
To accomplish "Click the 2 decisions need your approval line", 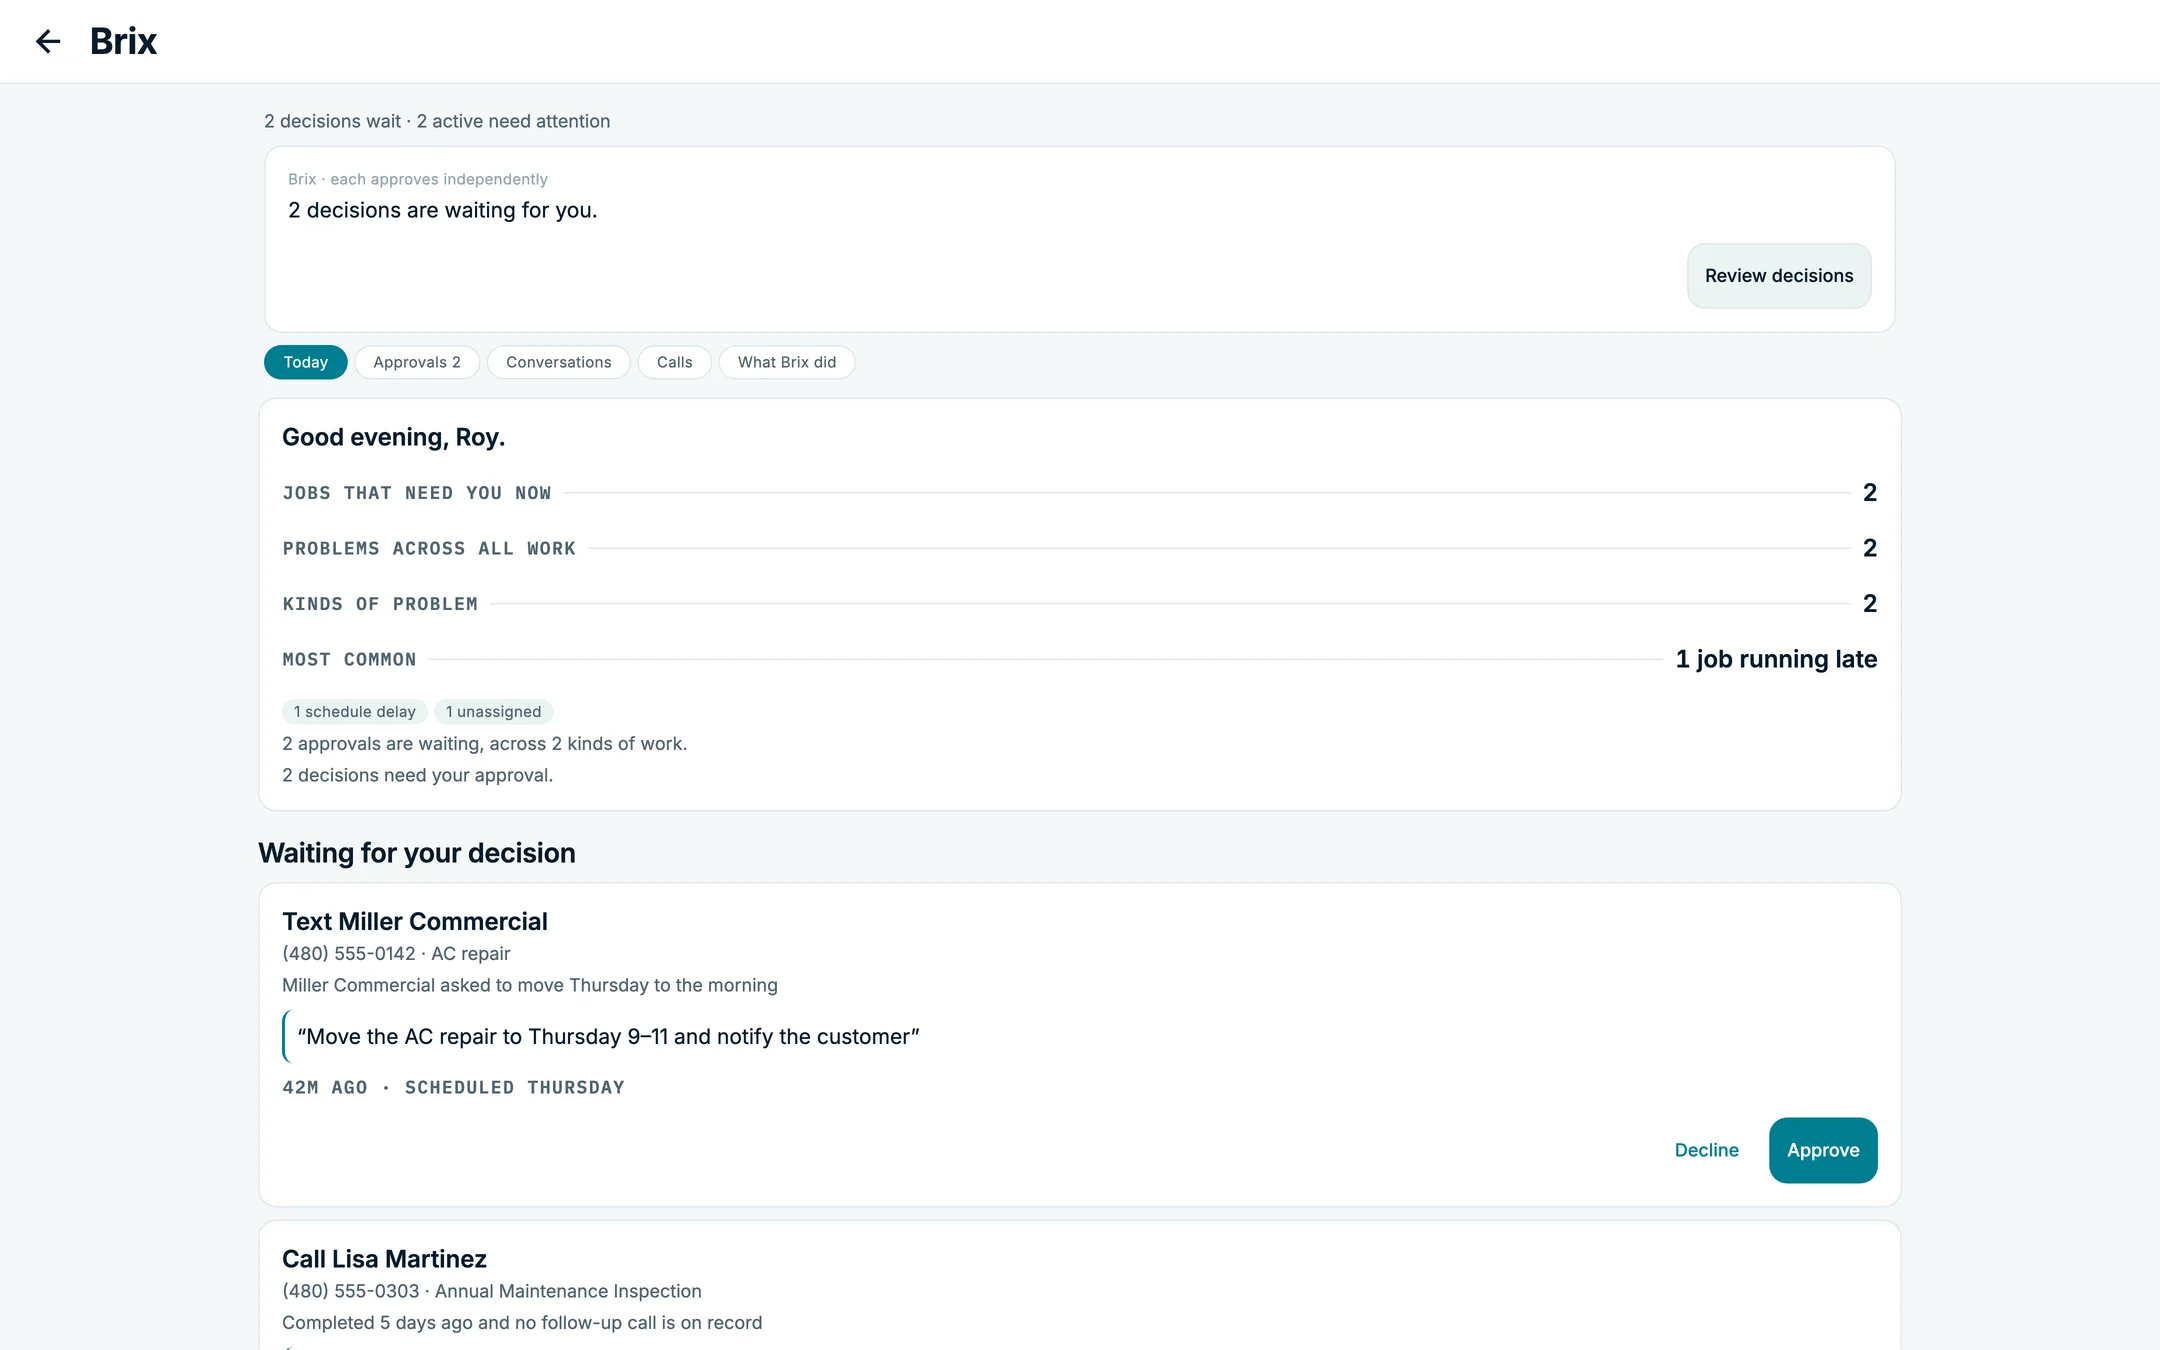I will click(417, 775).
